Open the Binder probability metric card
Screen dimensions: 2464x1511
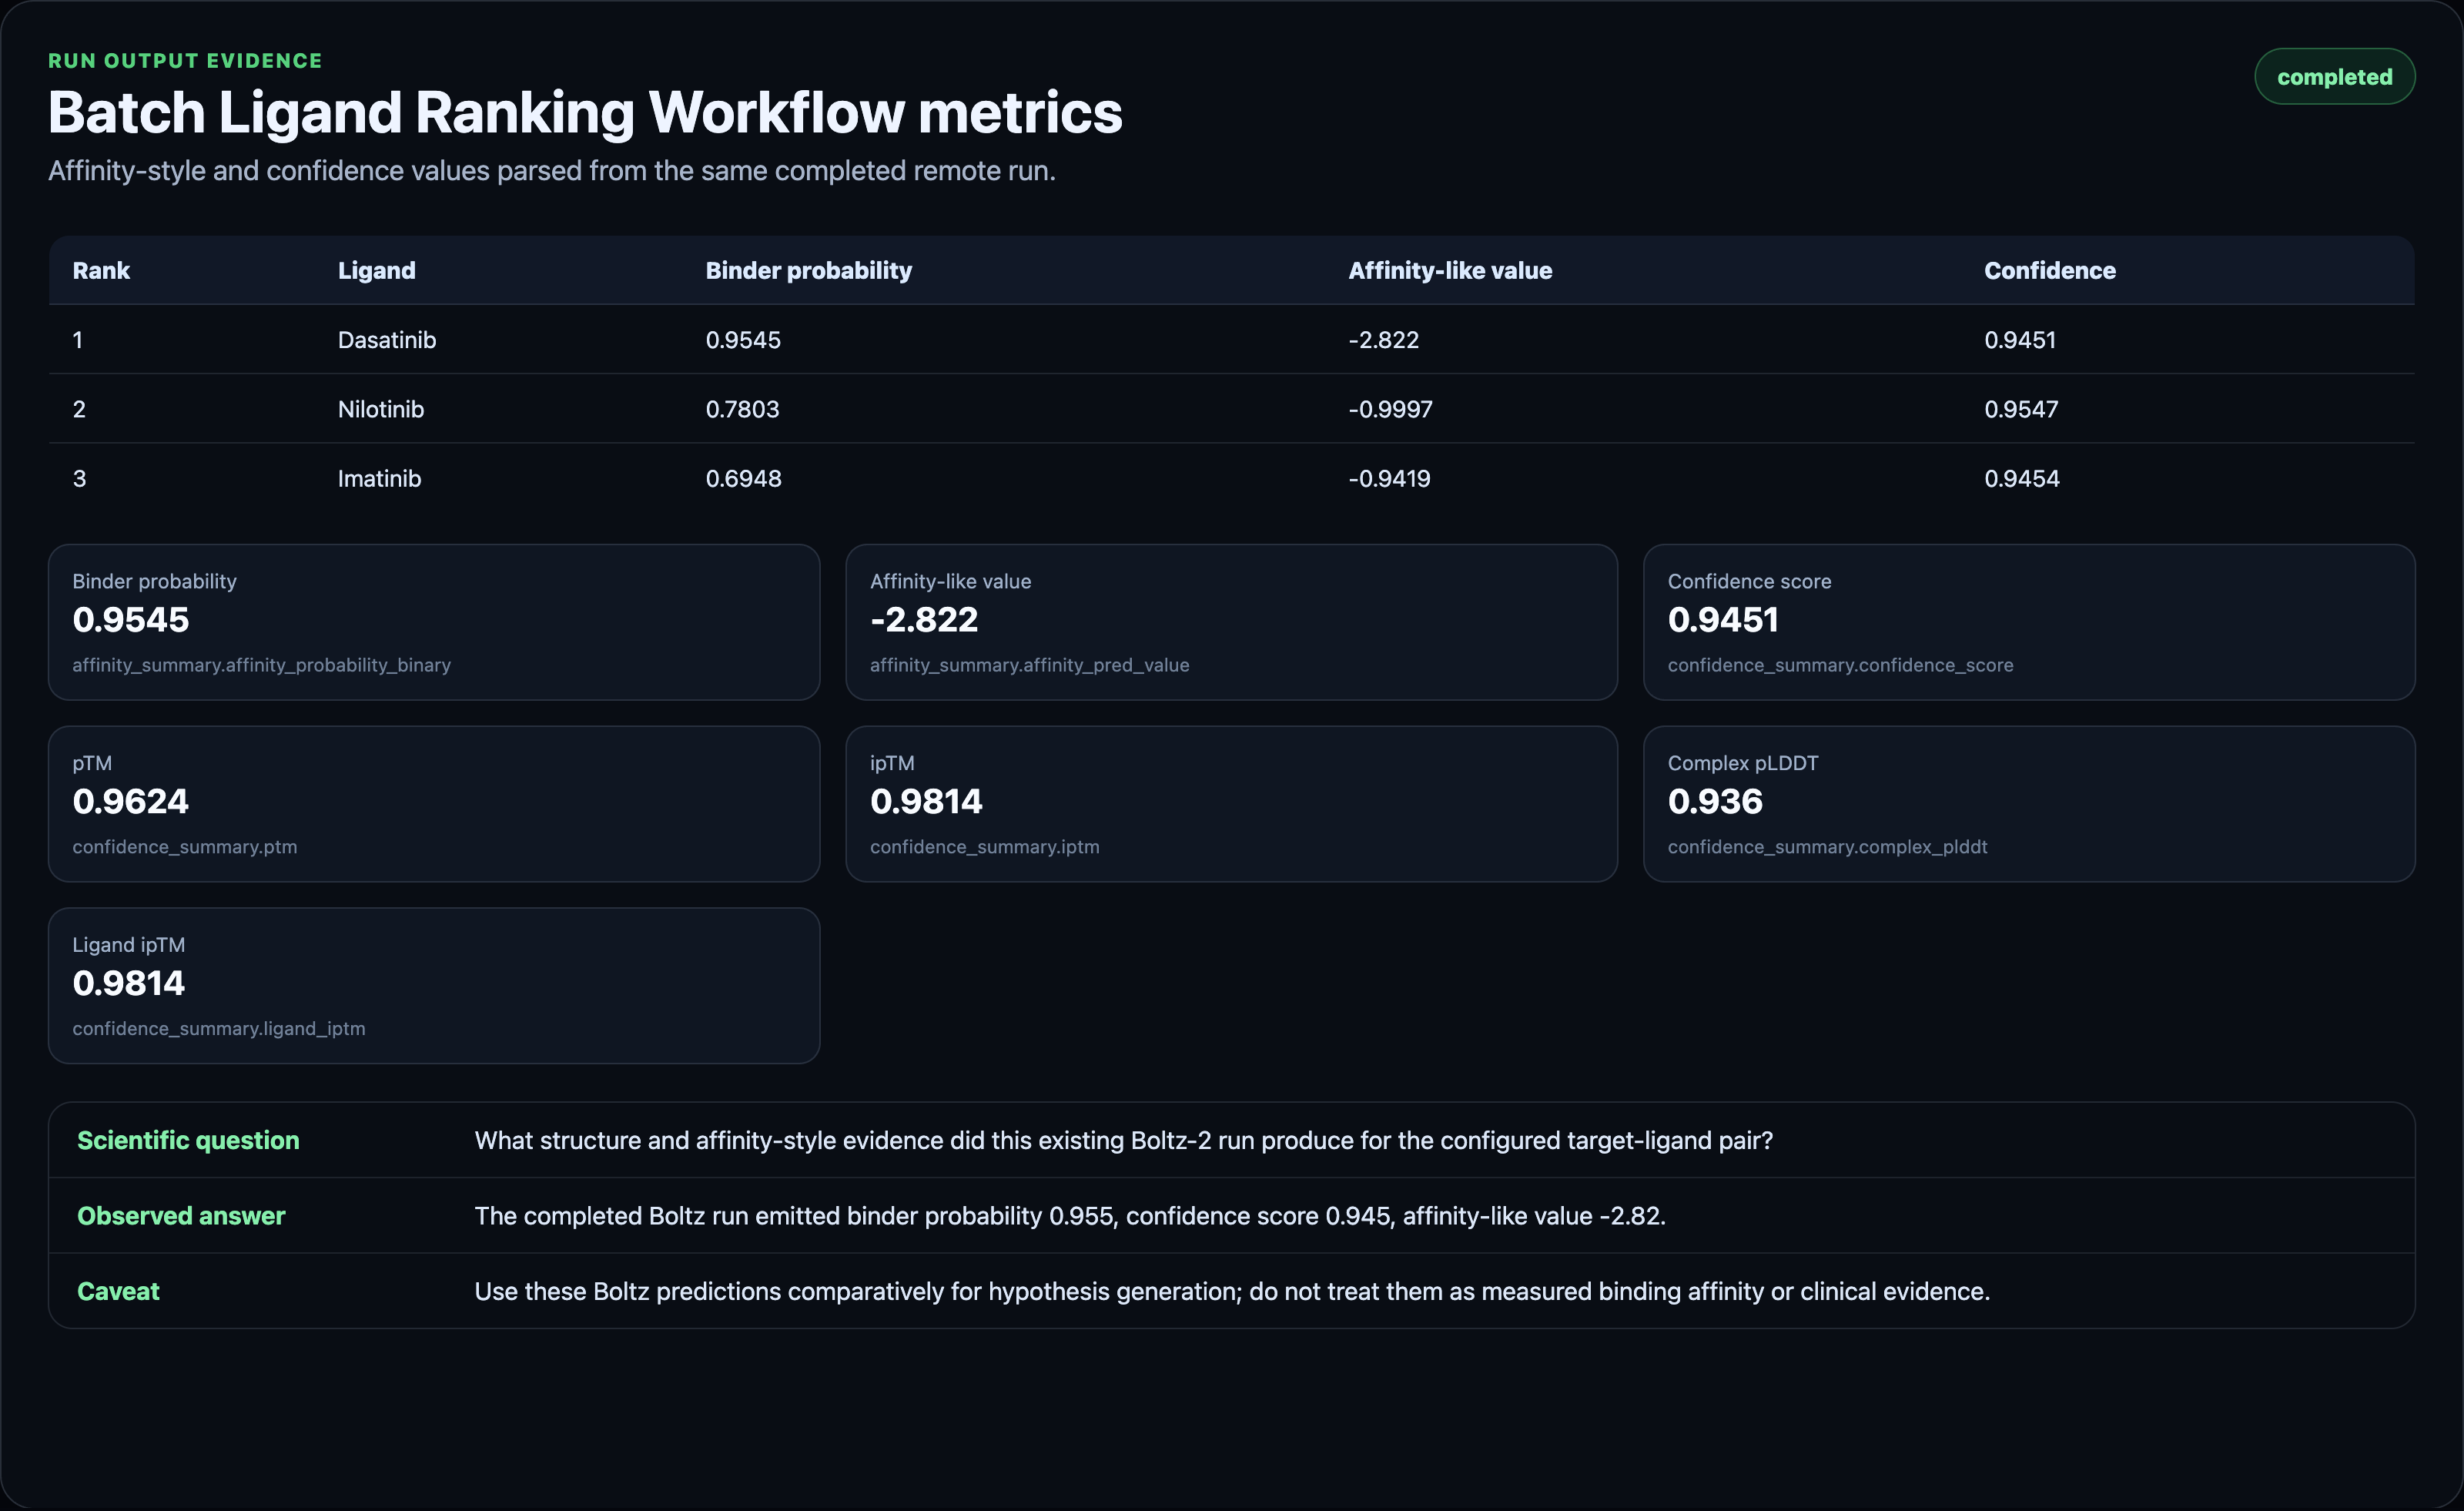434,622
